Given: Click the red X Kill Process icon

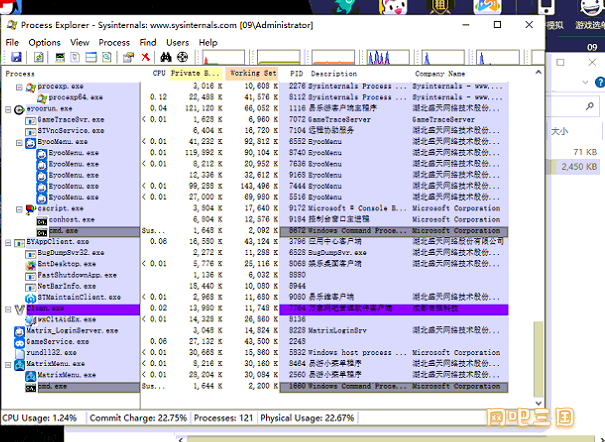Looking at the screenshot, I should [145, 57].
